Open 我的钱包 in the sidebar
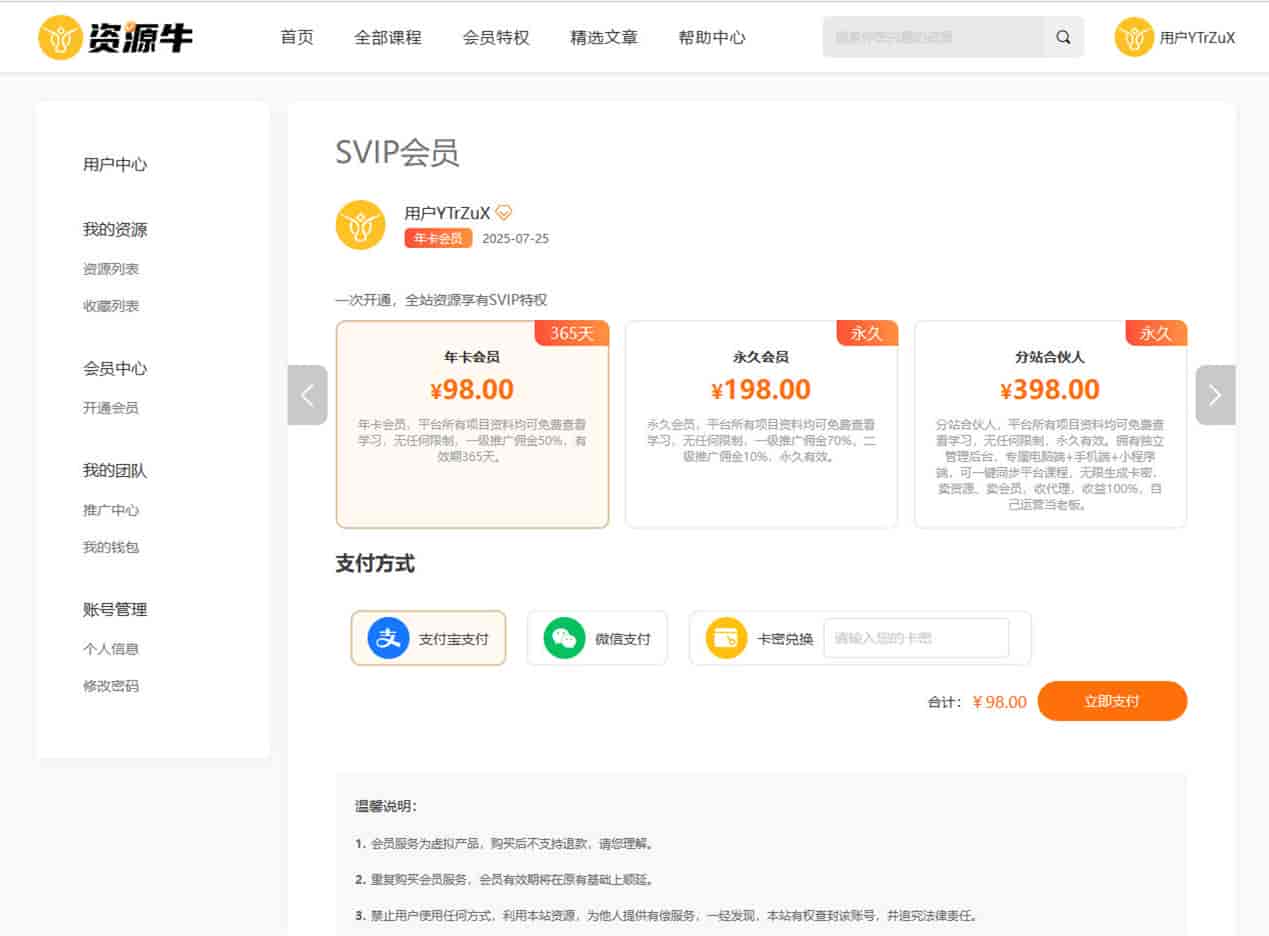1269x936 pixels. click(x=111, y=548)
